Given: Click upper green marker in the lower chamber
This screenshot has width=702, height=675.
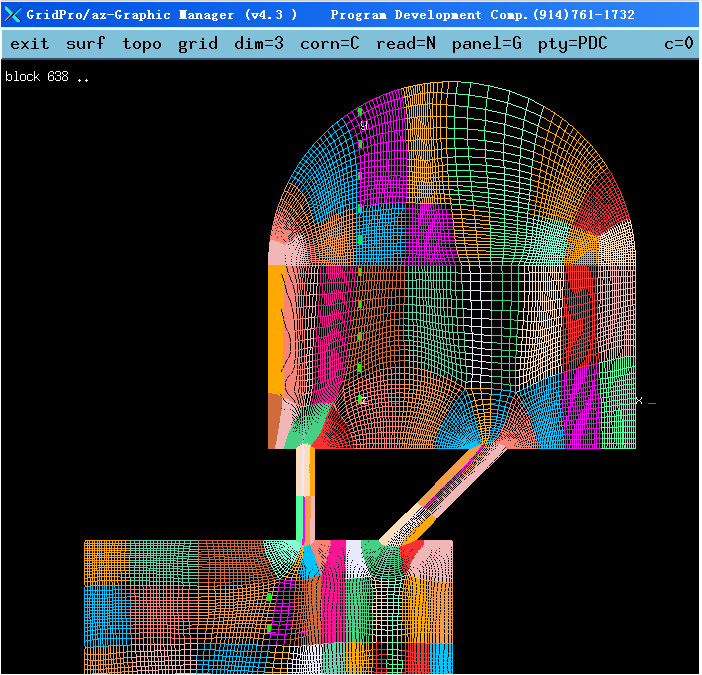Looking at the screenshot, I should (270, 597).
